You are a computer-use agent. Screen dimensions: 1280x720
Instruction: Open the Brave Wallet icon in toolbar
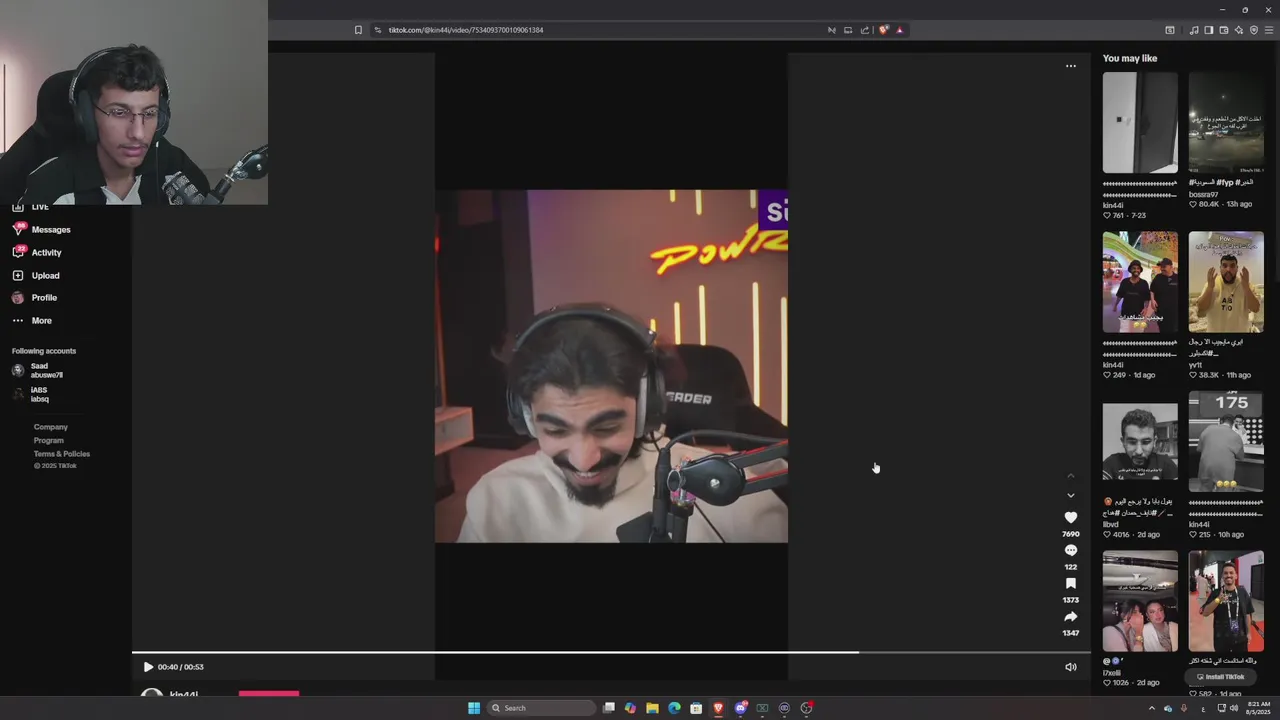point(1223,30)
